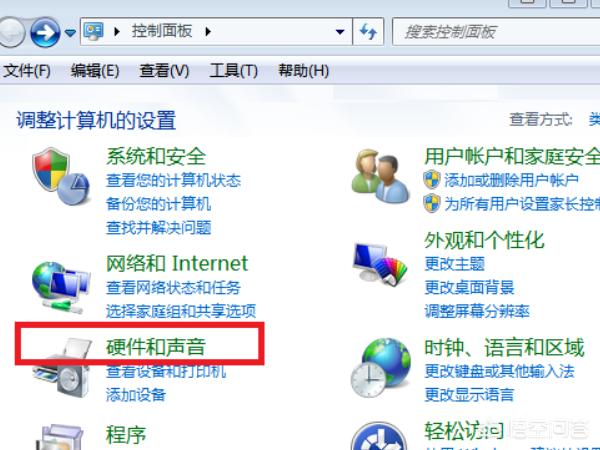Image resolution: width=600 pixels, height=450 pixels.
Task: Click the 更改桌面背景 link
Action: click(x=470, y=287)
